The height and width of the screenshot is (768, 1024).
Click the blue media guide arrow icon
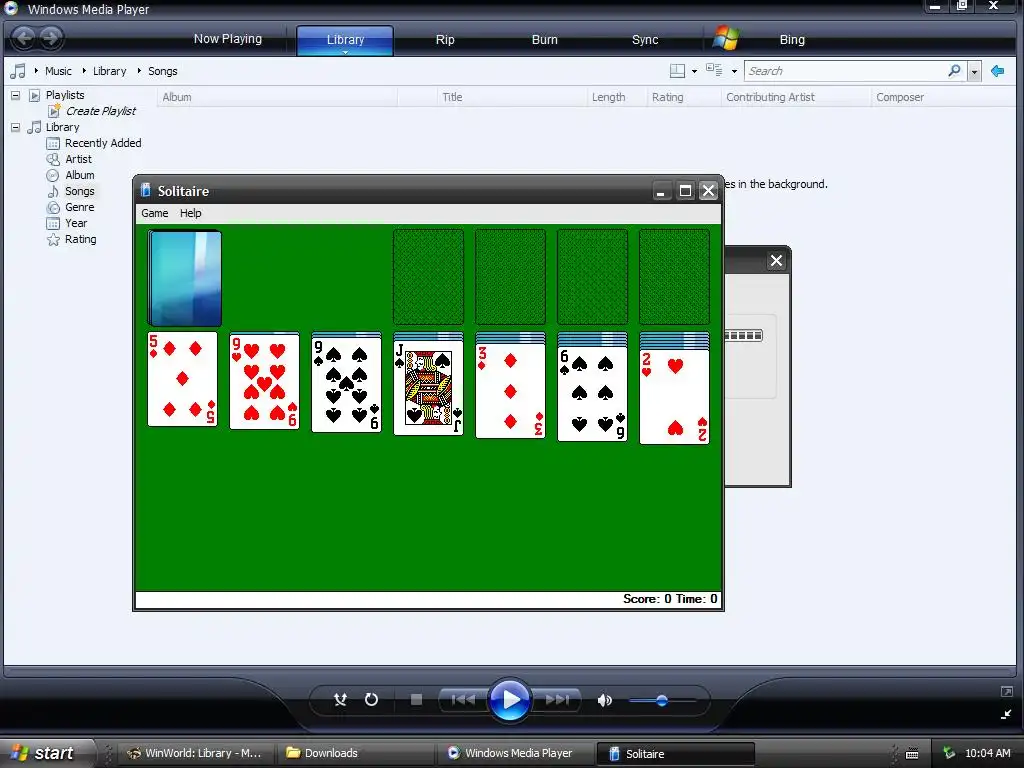click(997, 71)
